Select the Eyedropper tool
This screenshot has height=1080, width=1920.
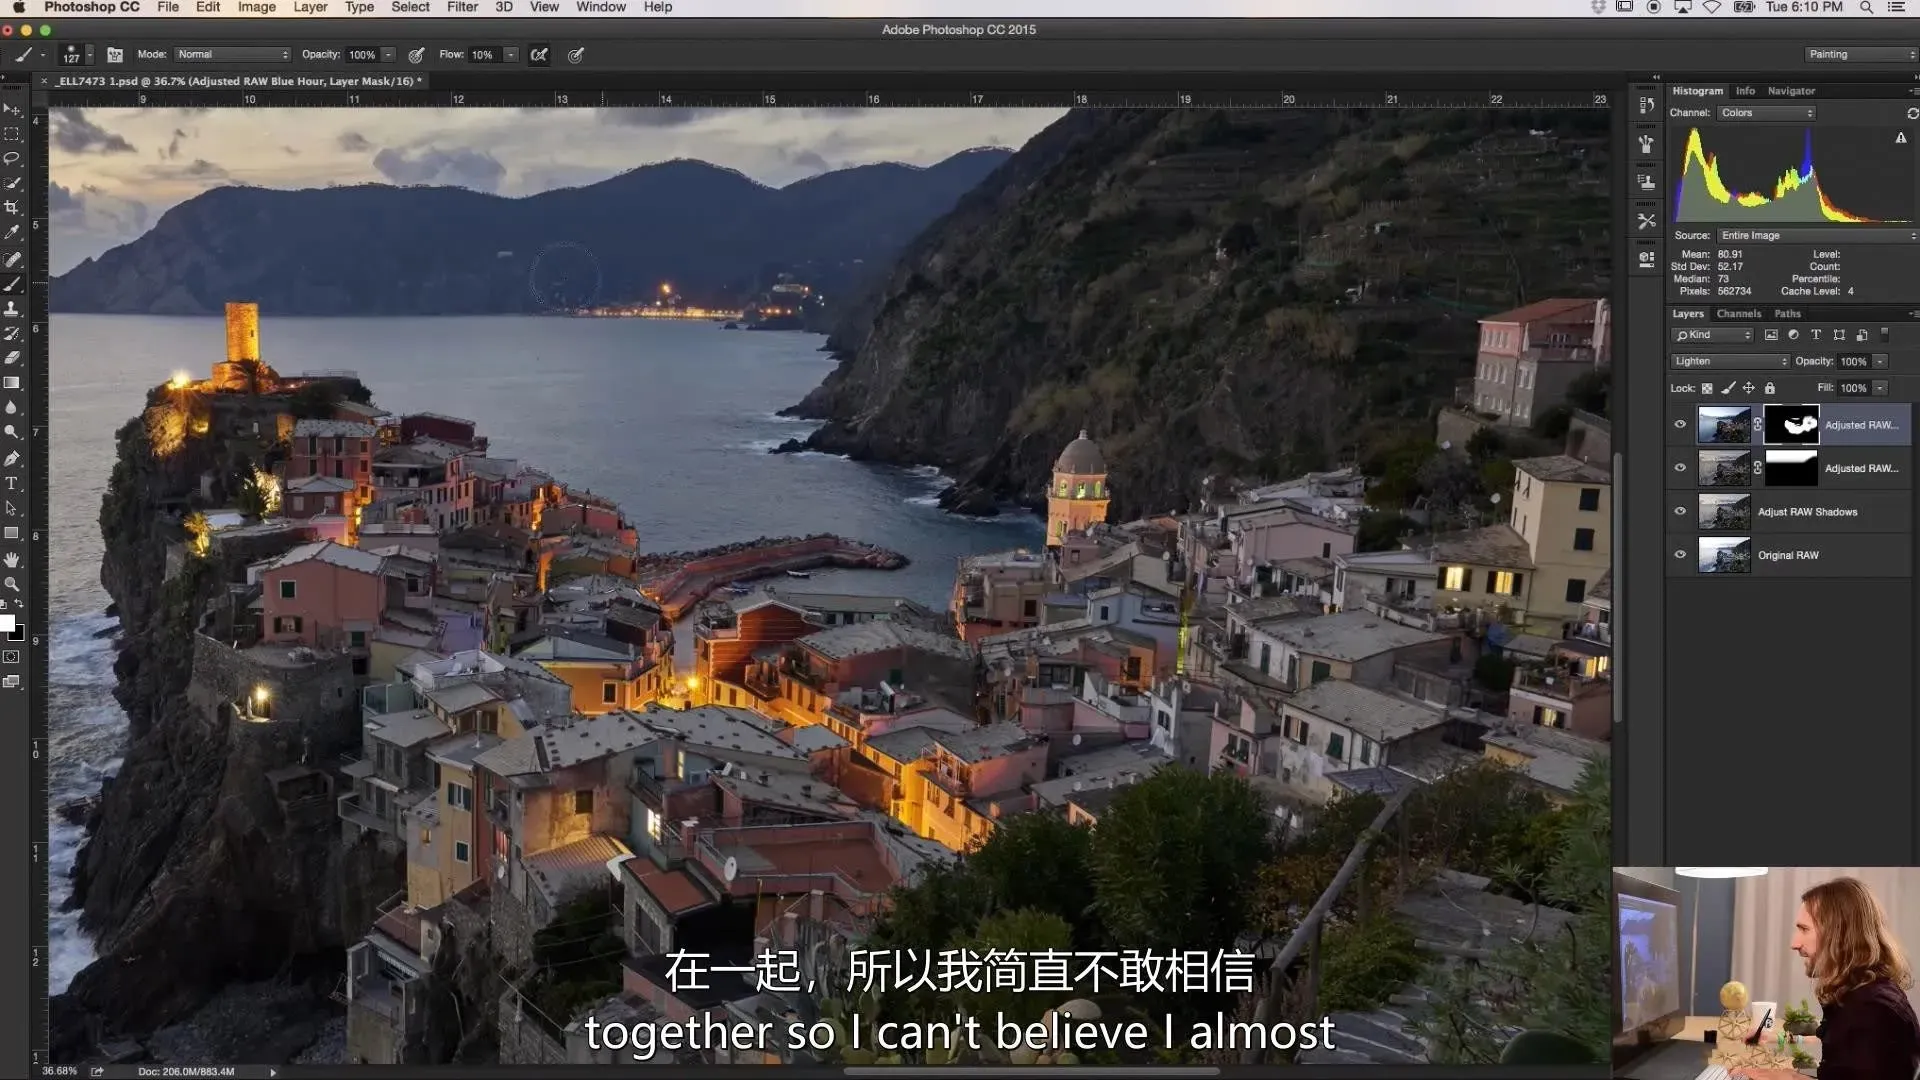point(12,233)
